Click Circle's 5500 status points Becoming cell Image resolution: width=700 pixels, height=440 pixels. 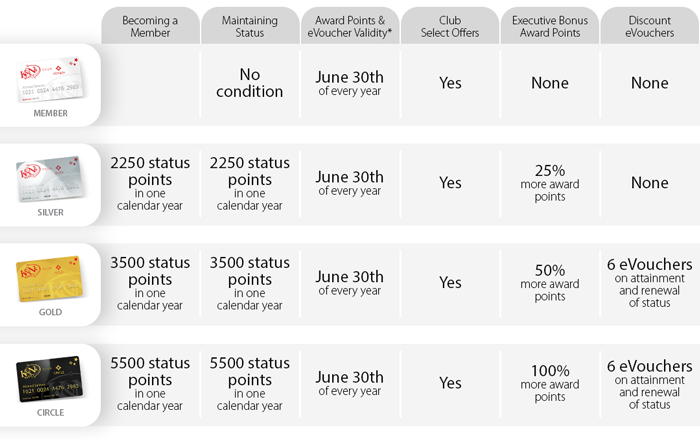point(149,383)
